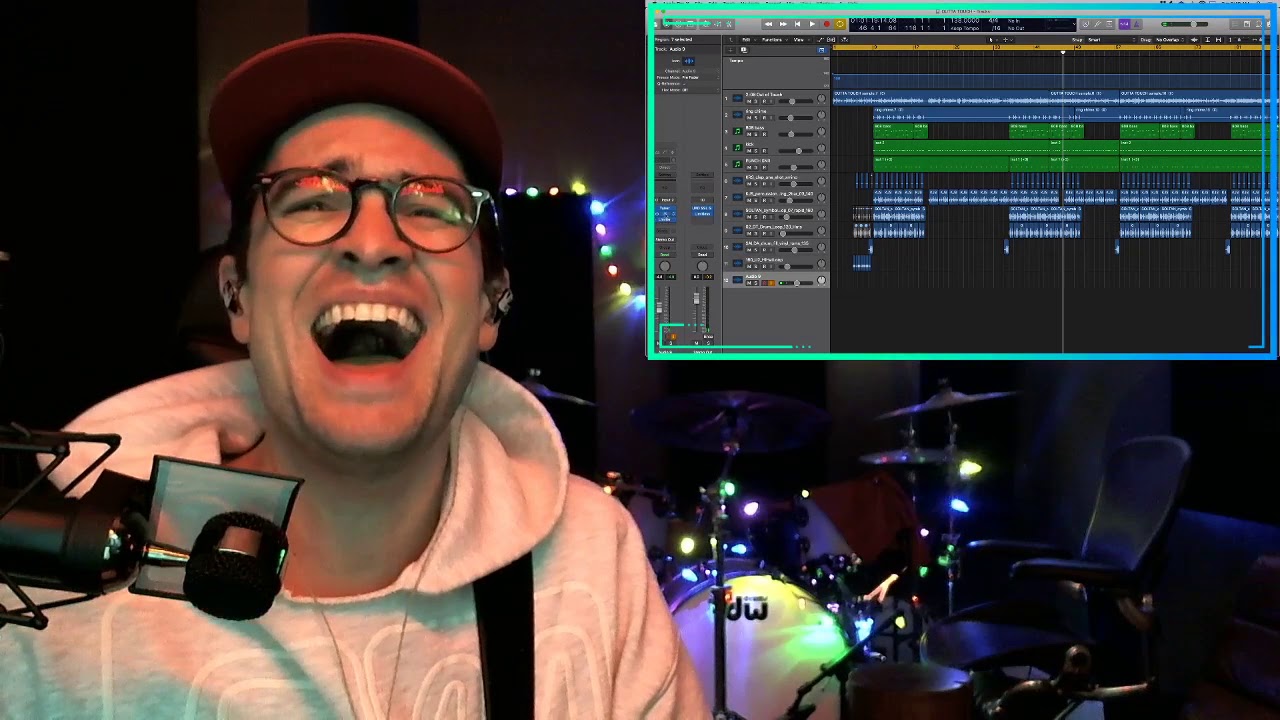Record-enable the 808 bass track

point(764,134)
